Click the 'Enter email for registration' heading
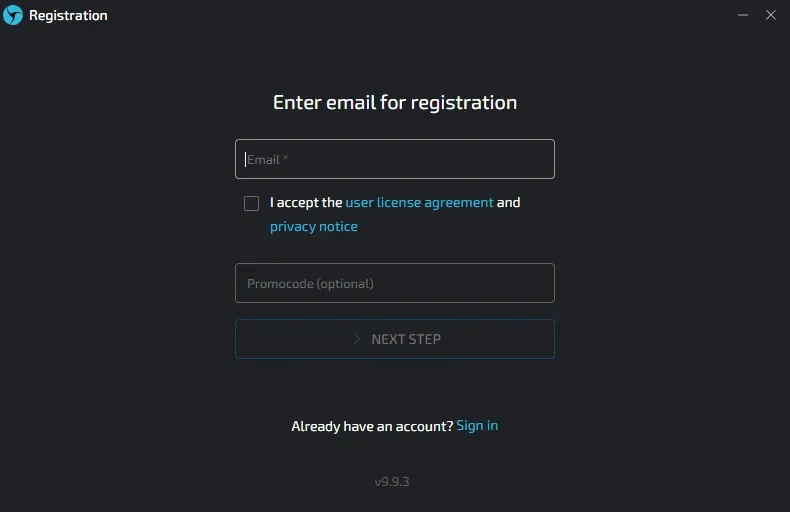Image resolution: width=790 pixels, height=512 pixels. (394, 102)
